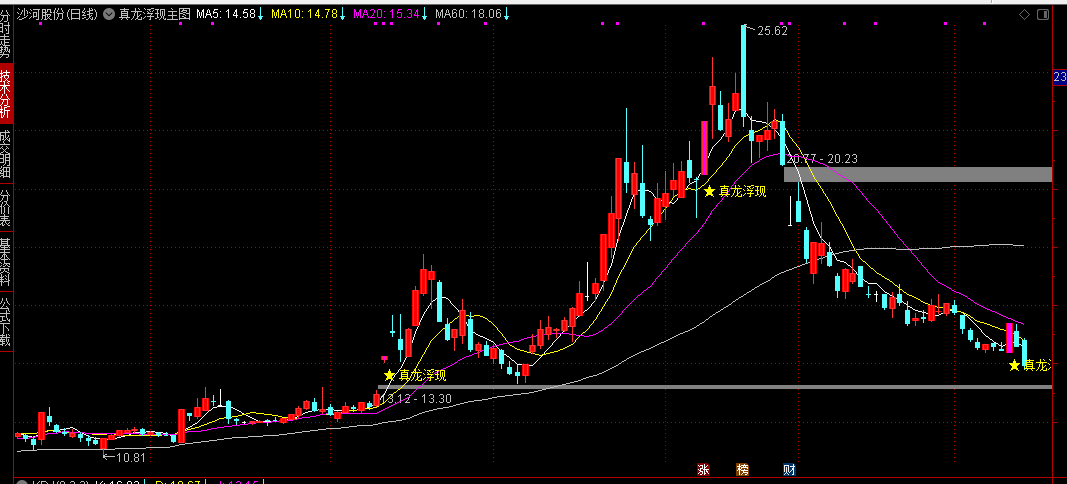Select the 技术分析 sidebar tab
Image resolution: width=1067 pixels, height=484 pixels.
(6, 93)
